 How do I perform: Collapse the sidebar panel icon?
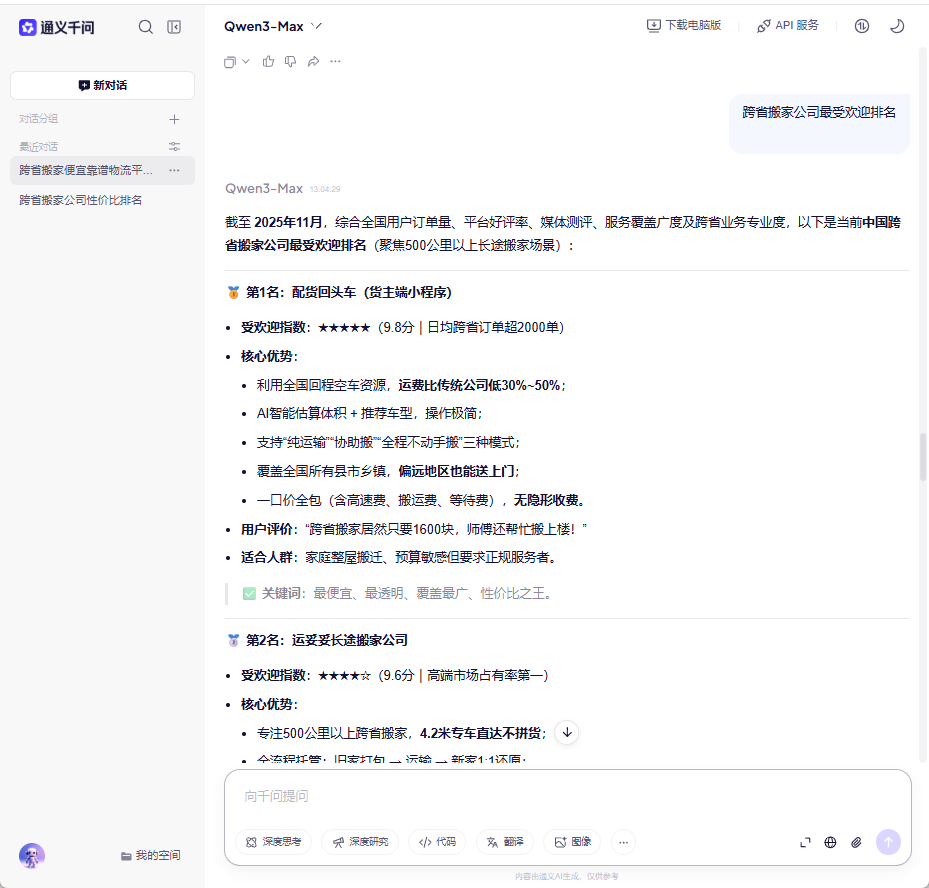(174, 27)
